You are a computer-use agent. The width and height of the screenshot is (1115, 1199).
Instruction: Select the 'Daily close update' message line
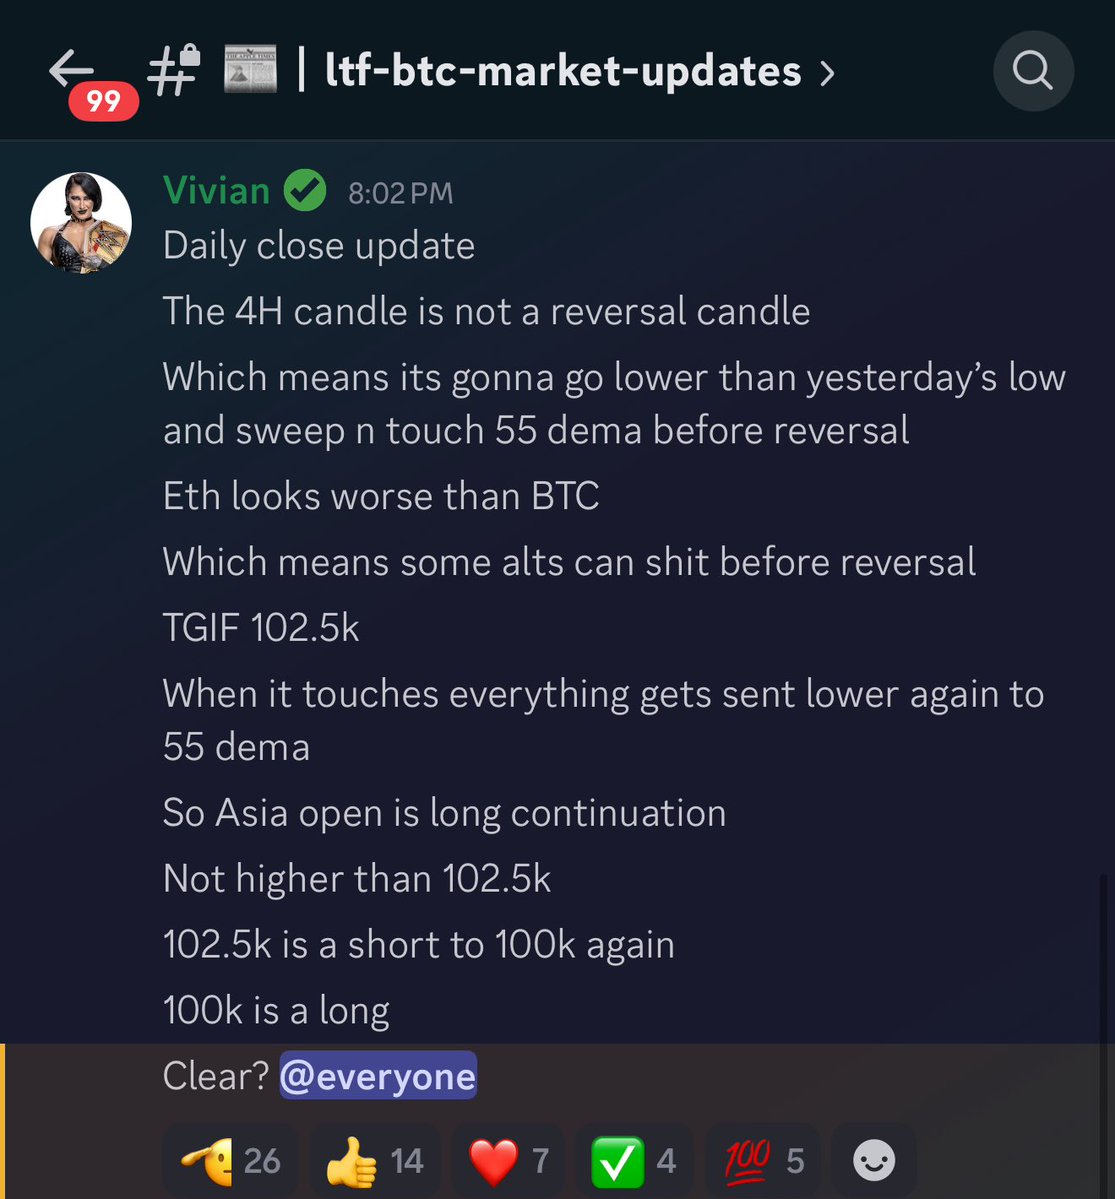pos(319,245)
